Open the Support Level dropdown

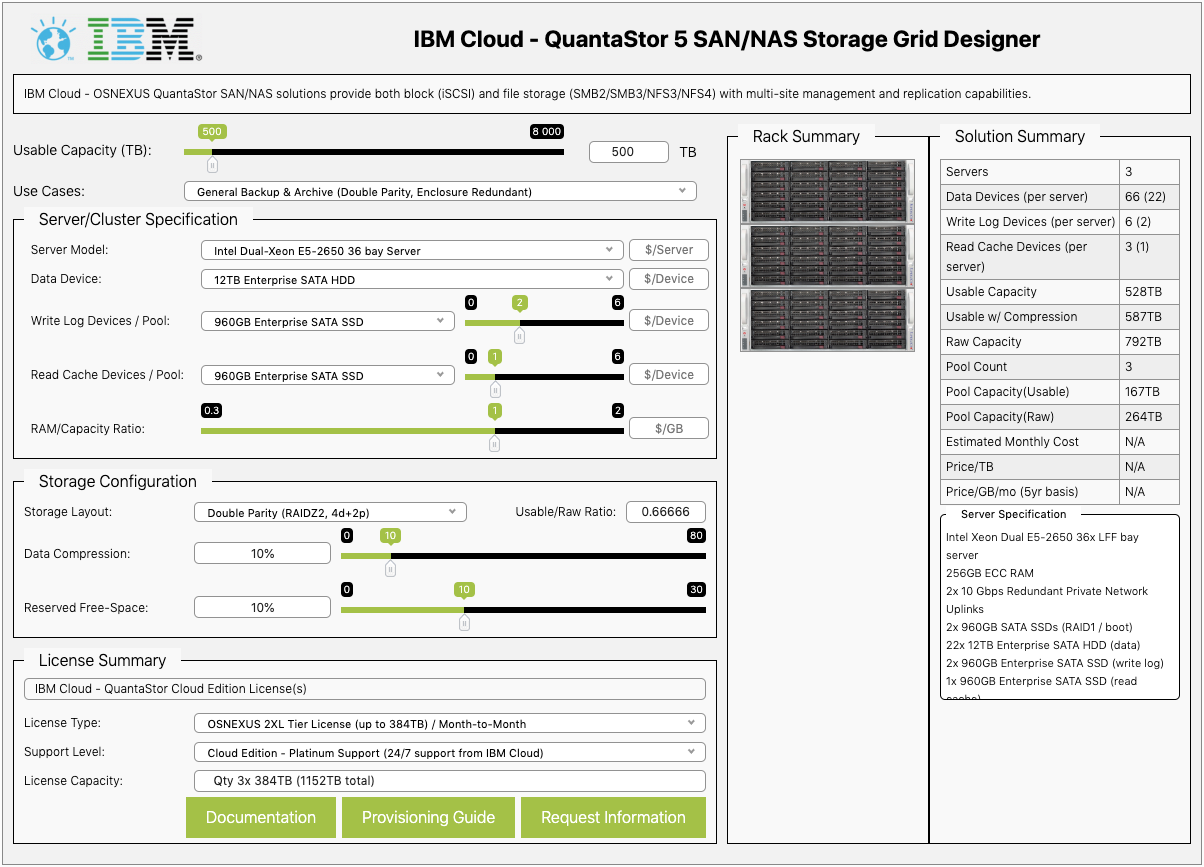click(449, 752)
